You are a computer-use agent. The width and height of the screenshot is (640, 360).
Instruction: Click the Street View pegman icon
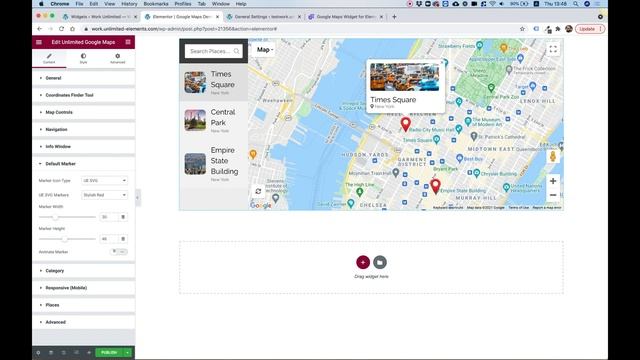[x=553, y=156]
